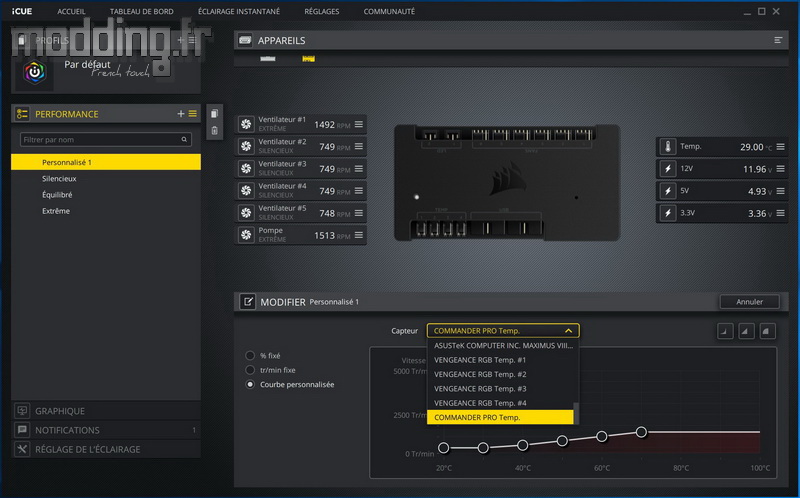Select the tr/min fixe radio option

tap(250, 370)
